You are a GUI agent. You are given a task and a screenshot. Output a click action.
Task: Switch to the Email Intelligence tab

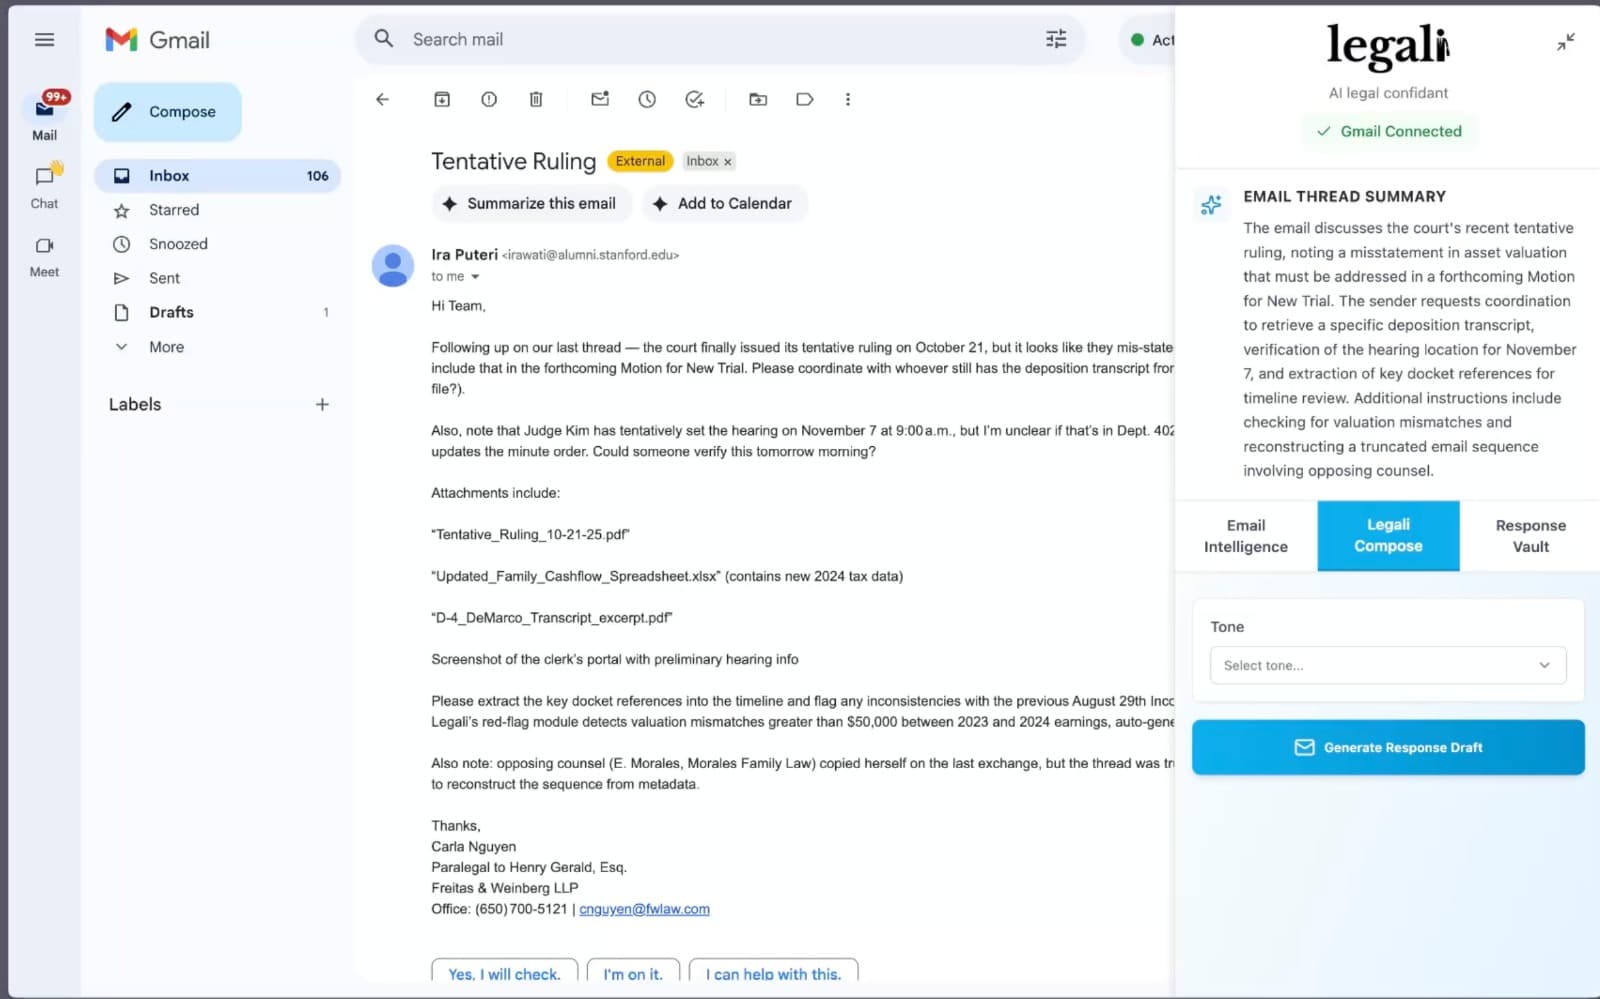1244,536
